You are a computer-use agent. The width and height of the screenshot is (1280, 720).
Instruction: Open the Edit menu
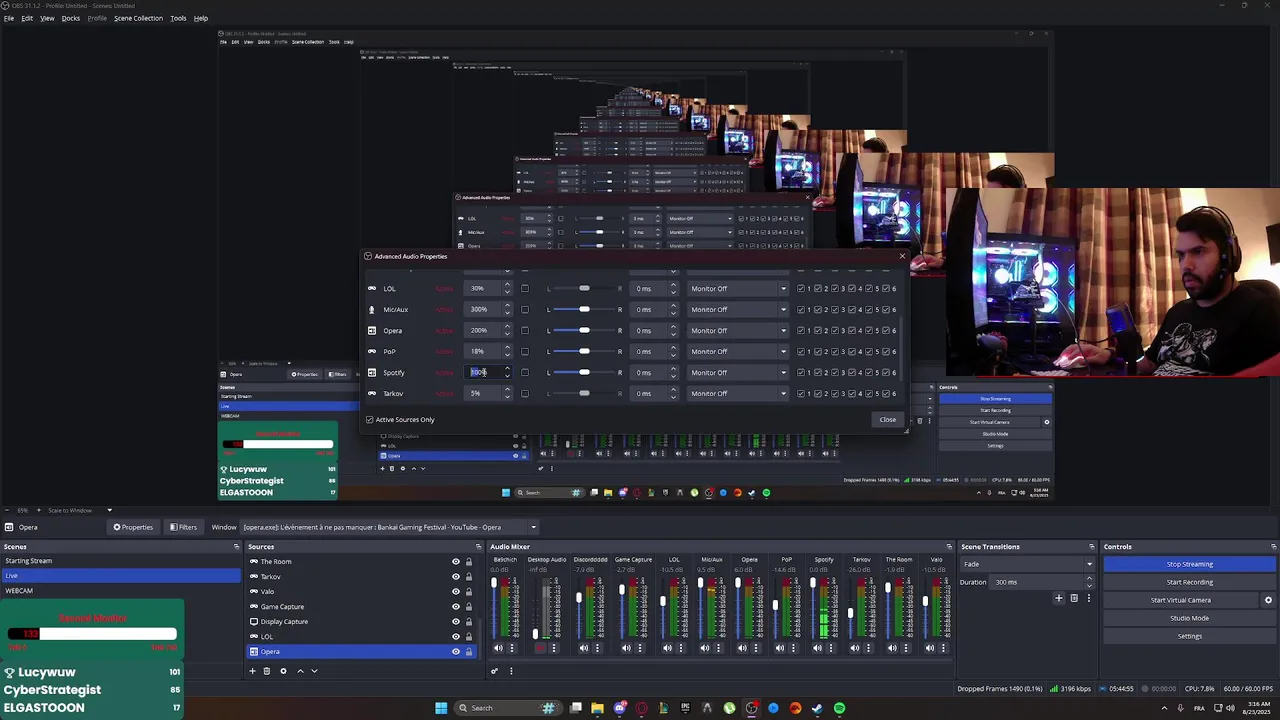(27, 18)
